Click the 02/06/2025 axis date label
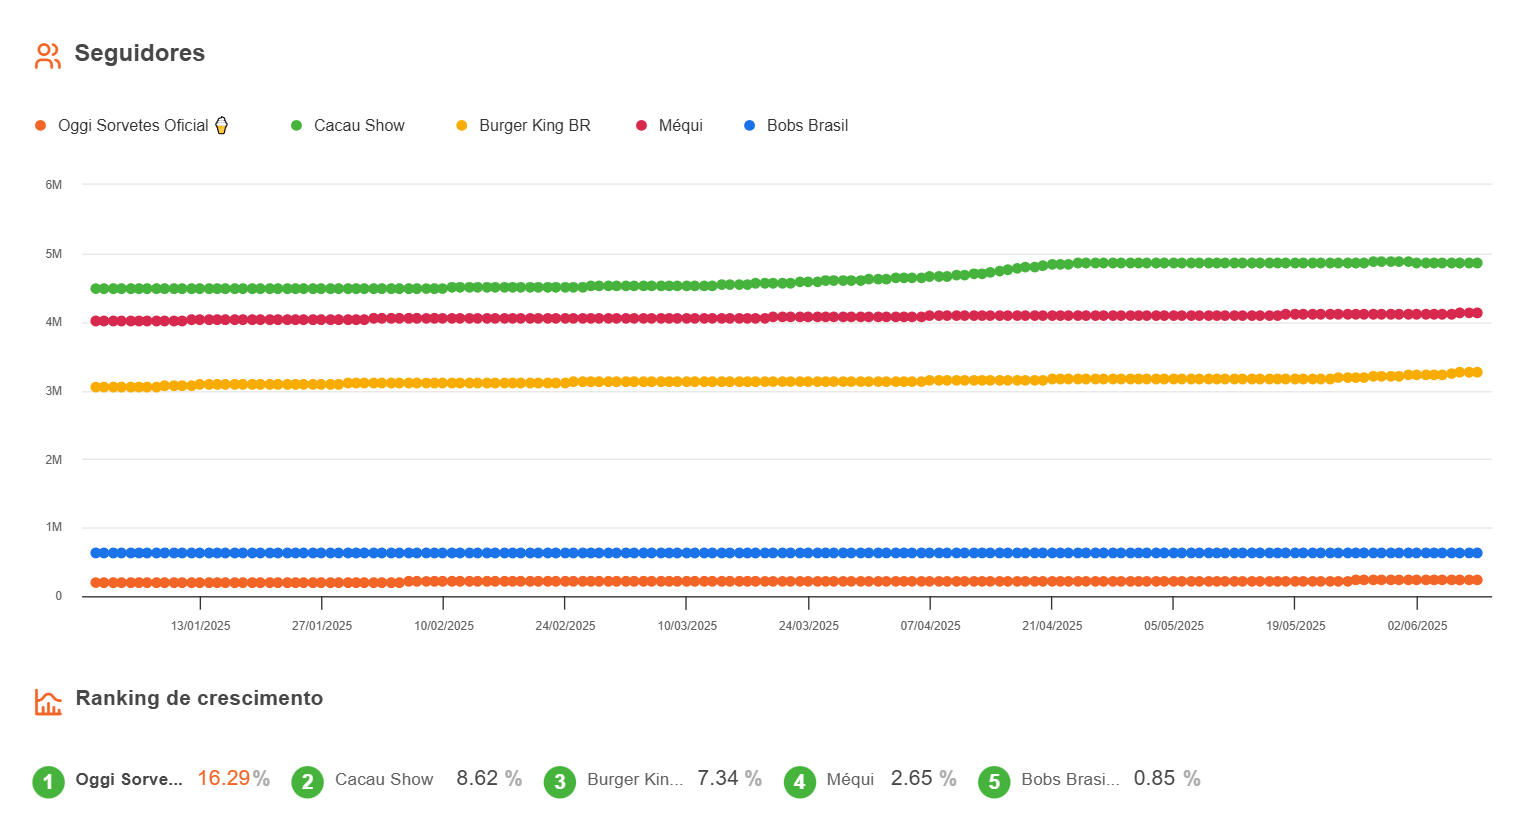The height and width of the screenshot is (838, 1538). [x=1417, y=626]
